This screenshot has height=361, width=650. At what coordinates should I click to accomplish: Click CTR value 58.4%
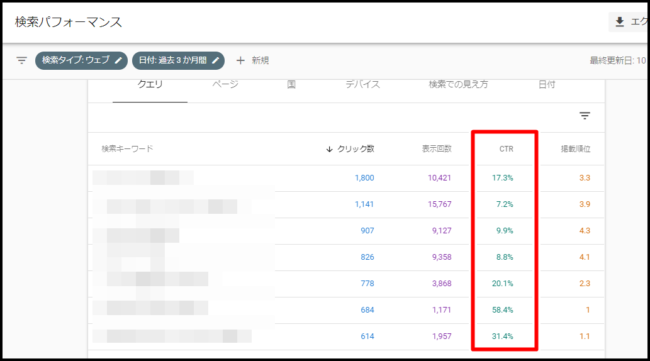tap(502, 310)
